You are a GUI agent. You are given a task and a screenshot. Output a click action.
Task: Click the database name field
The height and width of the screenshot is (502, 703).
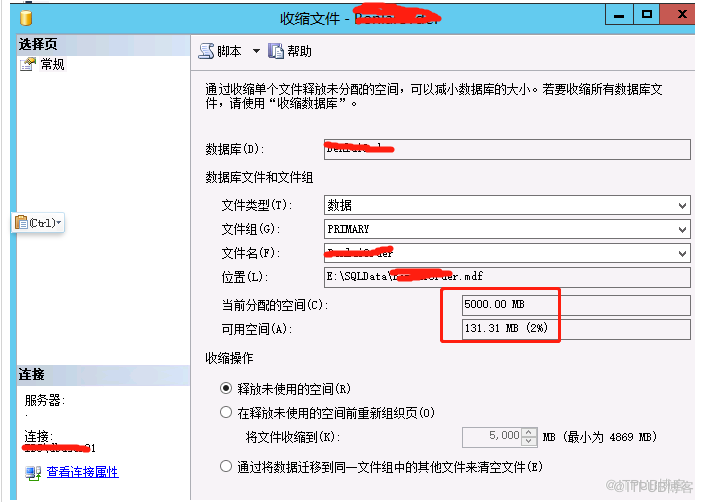click(507, 149)
